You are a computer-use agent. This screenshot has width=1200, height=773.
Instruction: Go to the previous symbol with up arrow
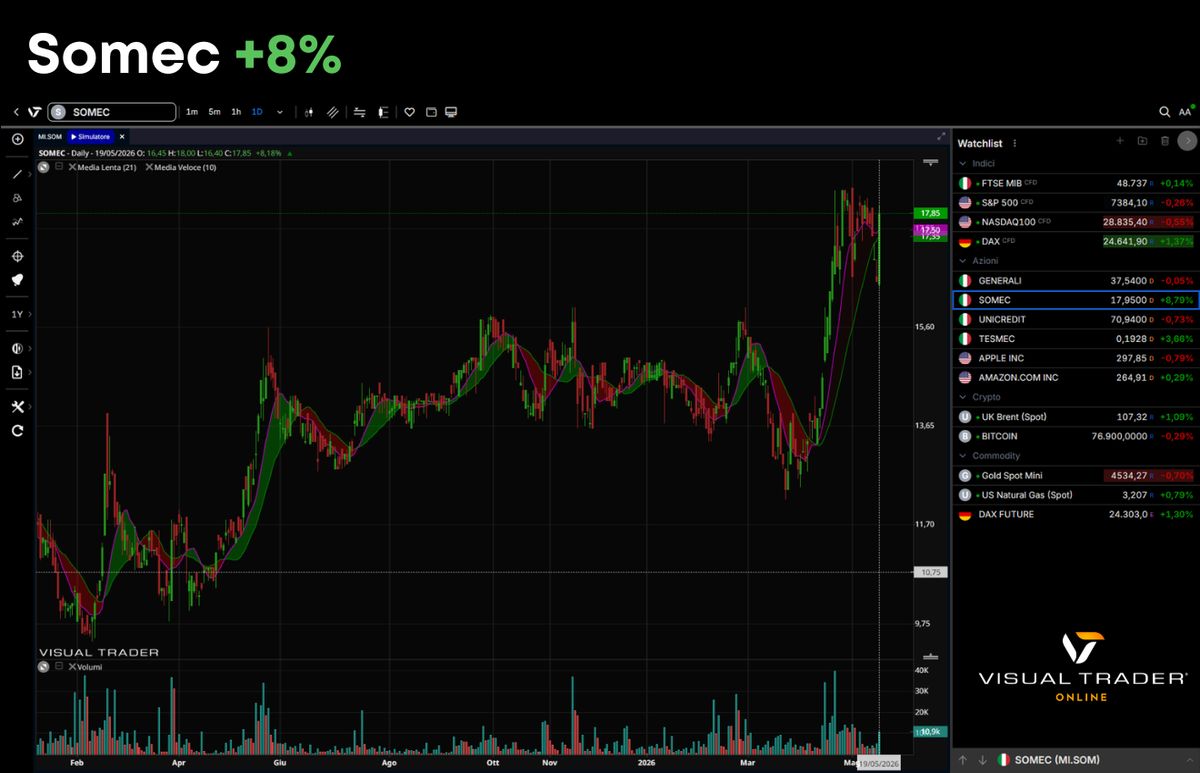963,761
